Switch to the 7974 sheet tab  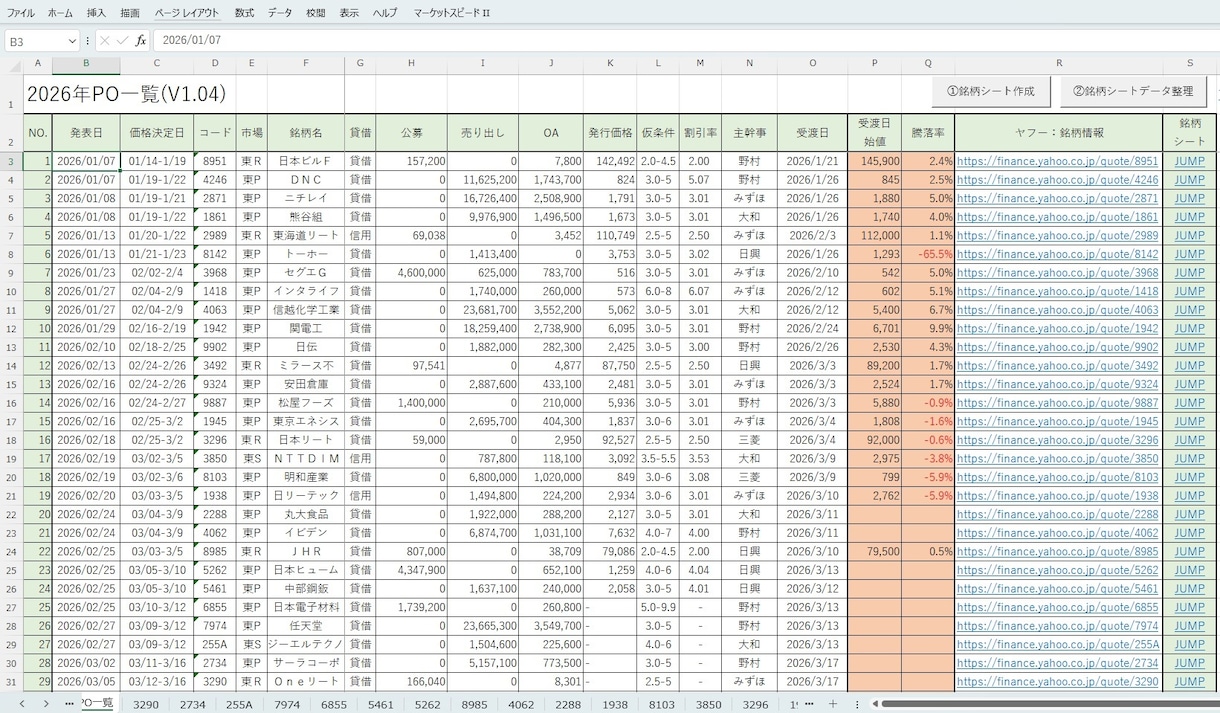tap(287, 704)
